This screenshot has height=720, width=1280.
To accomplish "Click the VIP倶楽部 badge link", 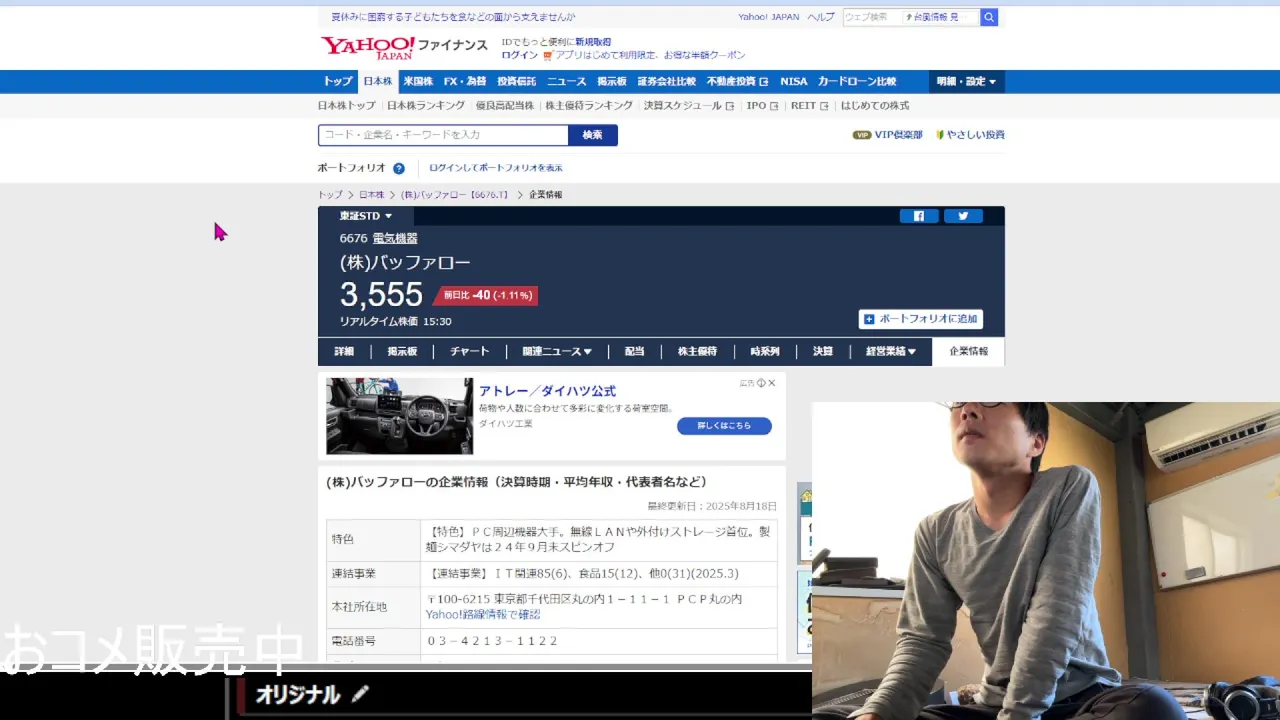I will pyautogui.click(x=887, y=135).
